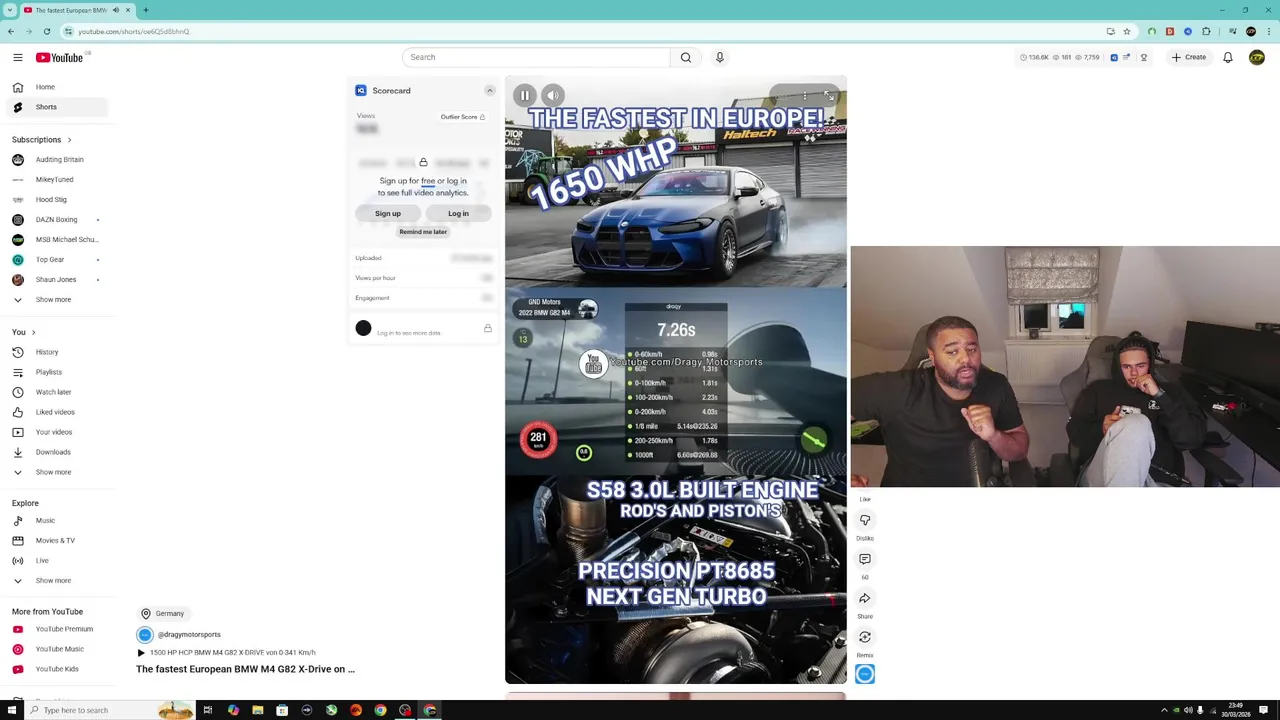Open DAZN Boxing channel
This screenshot has height=720, width=1280.
(56, 219)
